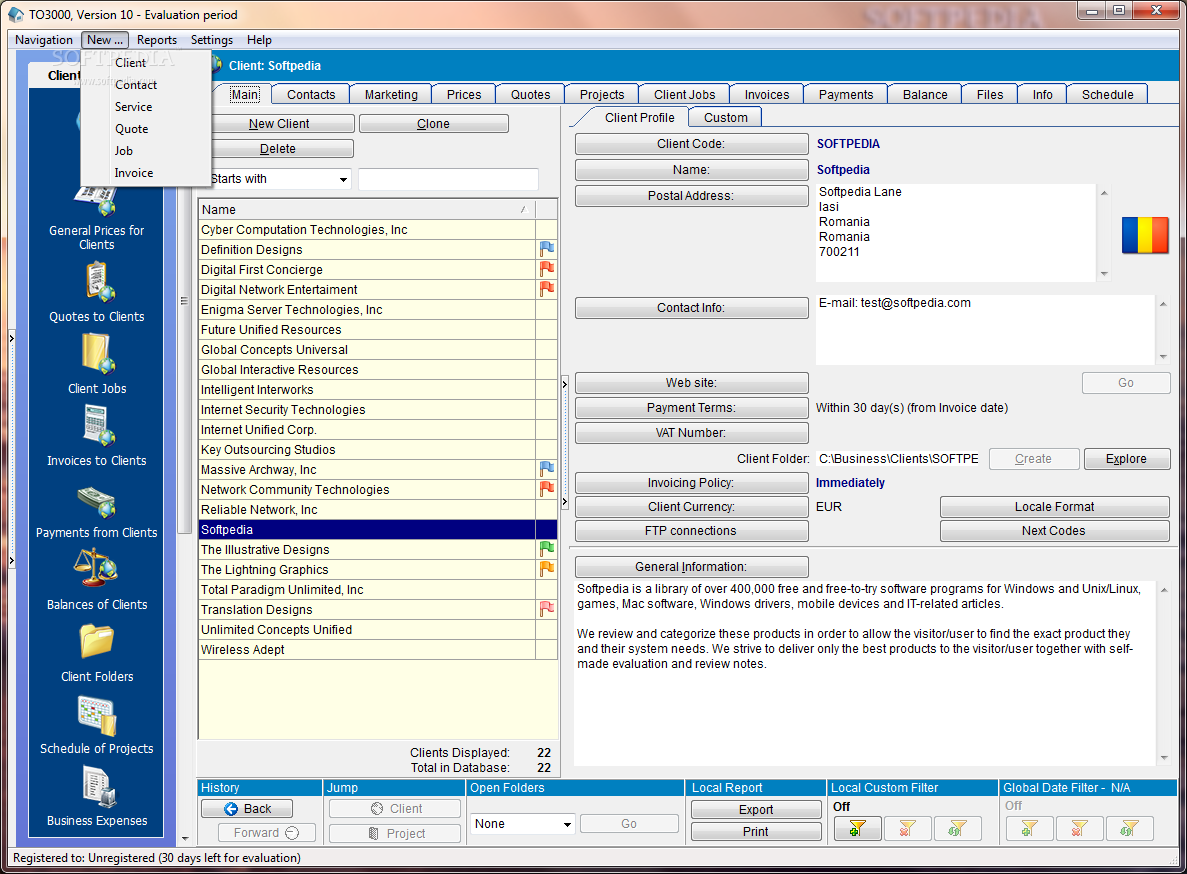Remove the Local Custom Filter
The height and width of the screenshot is (874, 1187).
coord(907,829)
